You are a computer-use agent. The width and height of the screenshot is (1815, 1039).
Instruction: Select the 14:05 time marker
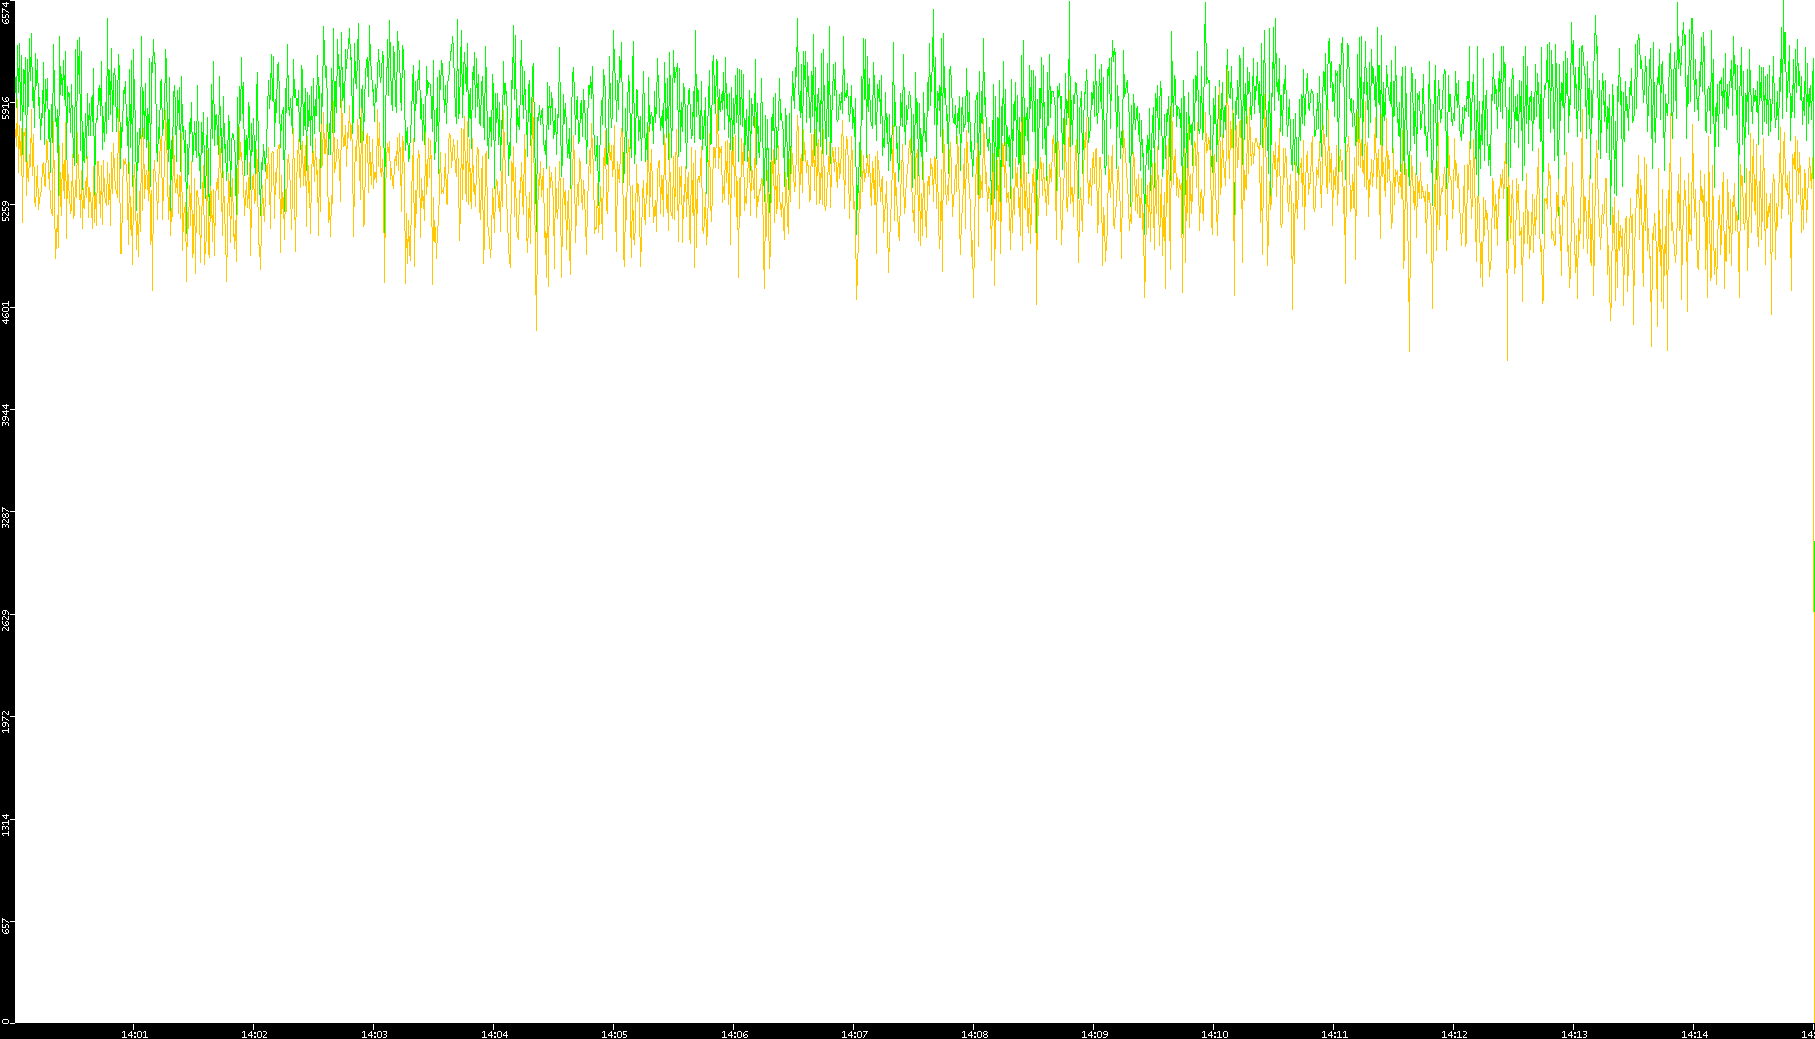click(x=614, y=1034)
